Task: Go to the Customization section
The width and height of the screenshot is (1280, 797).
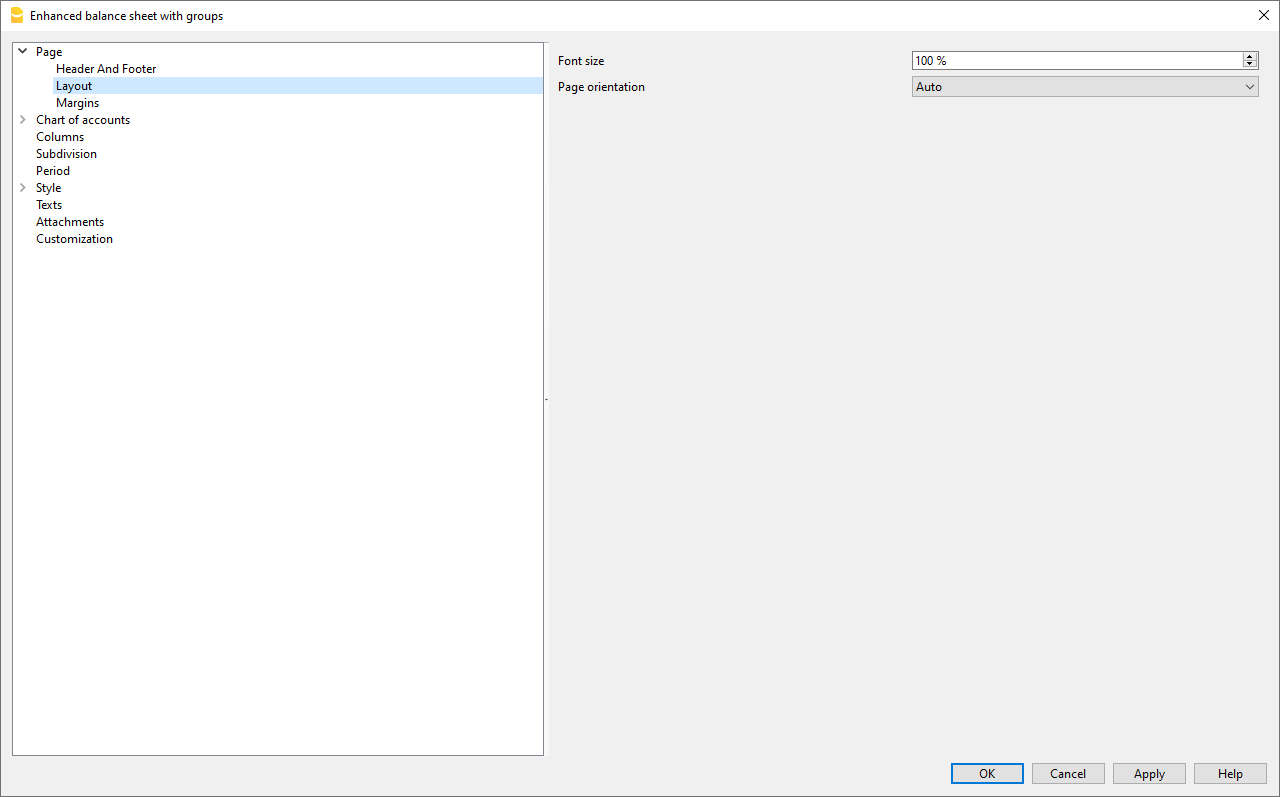Action: click(74, 239)
